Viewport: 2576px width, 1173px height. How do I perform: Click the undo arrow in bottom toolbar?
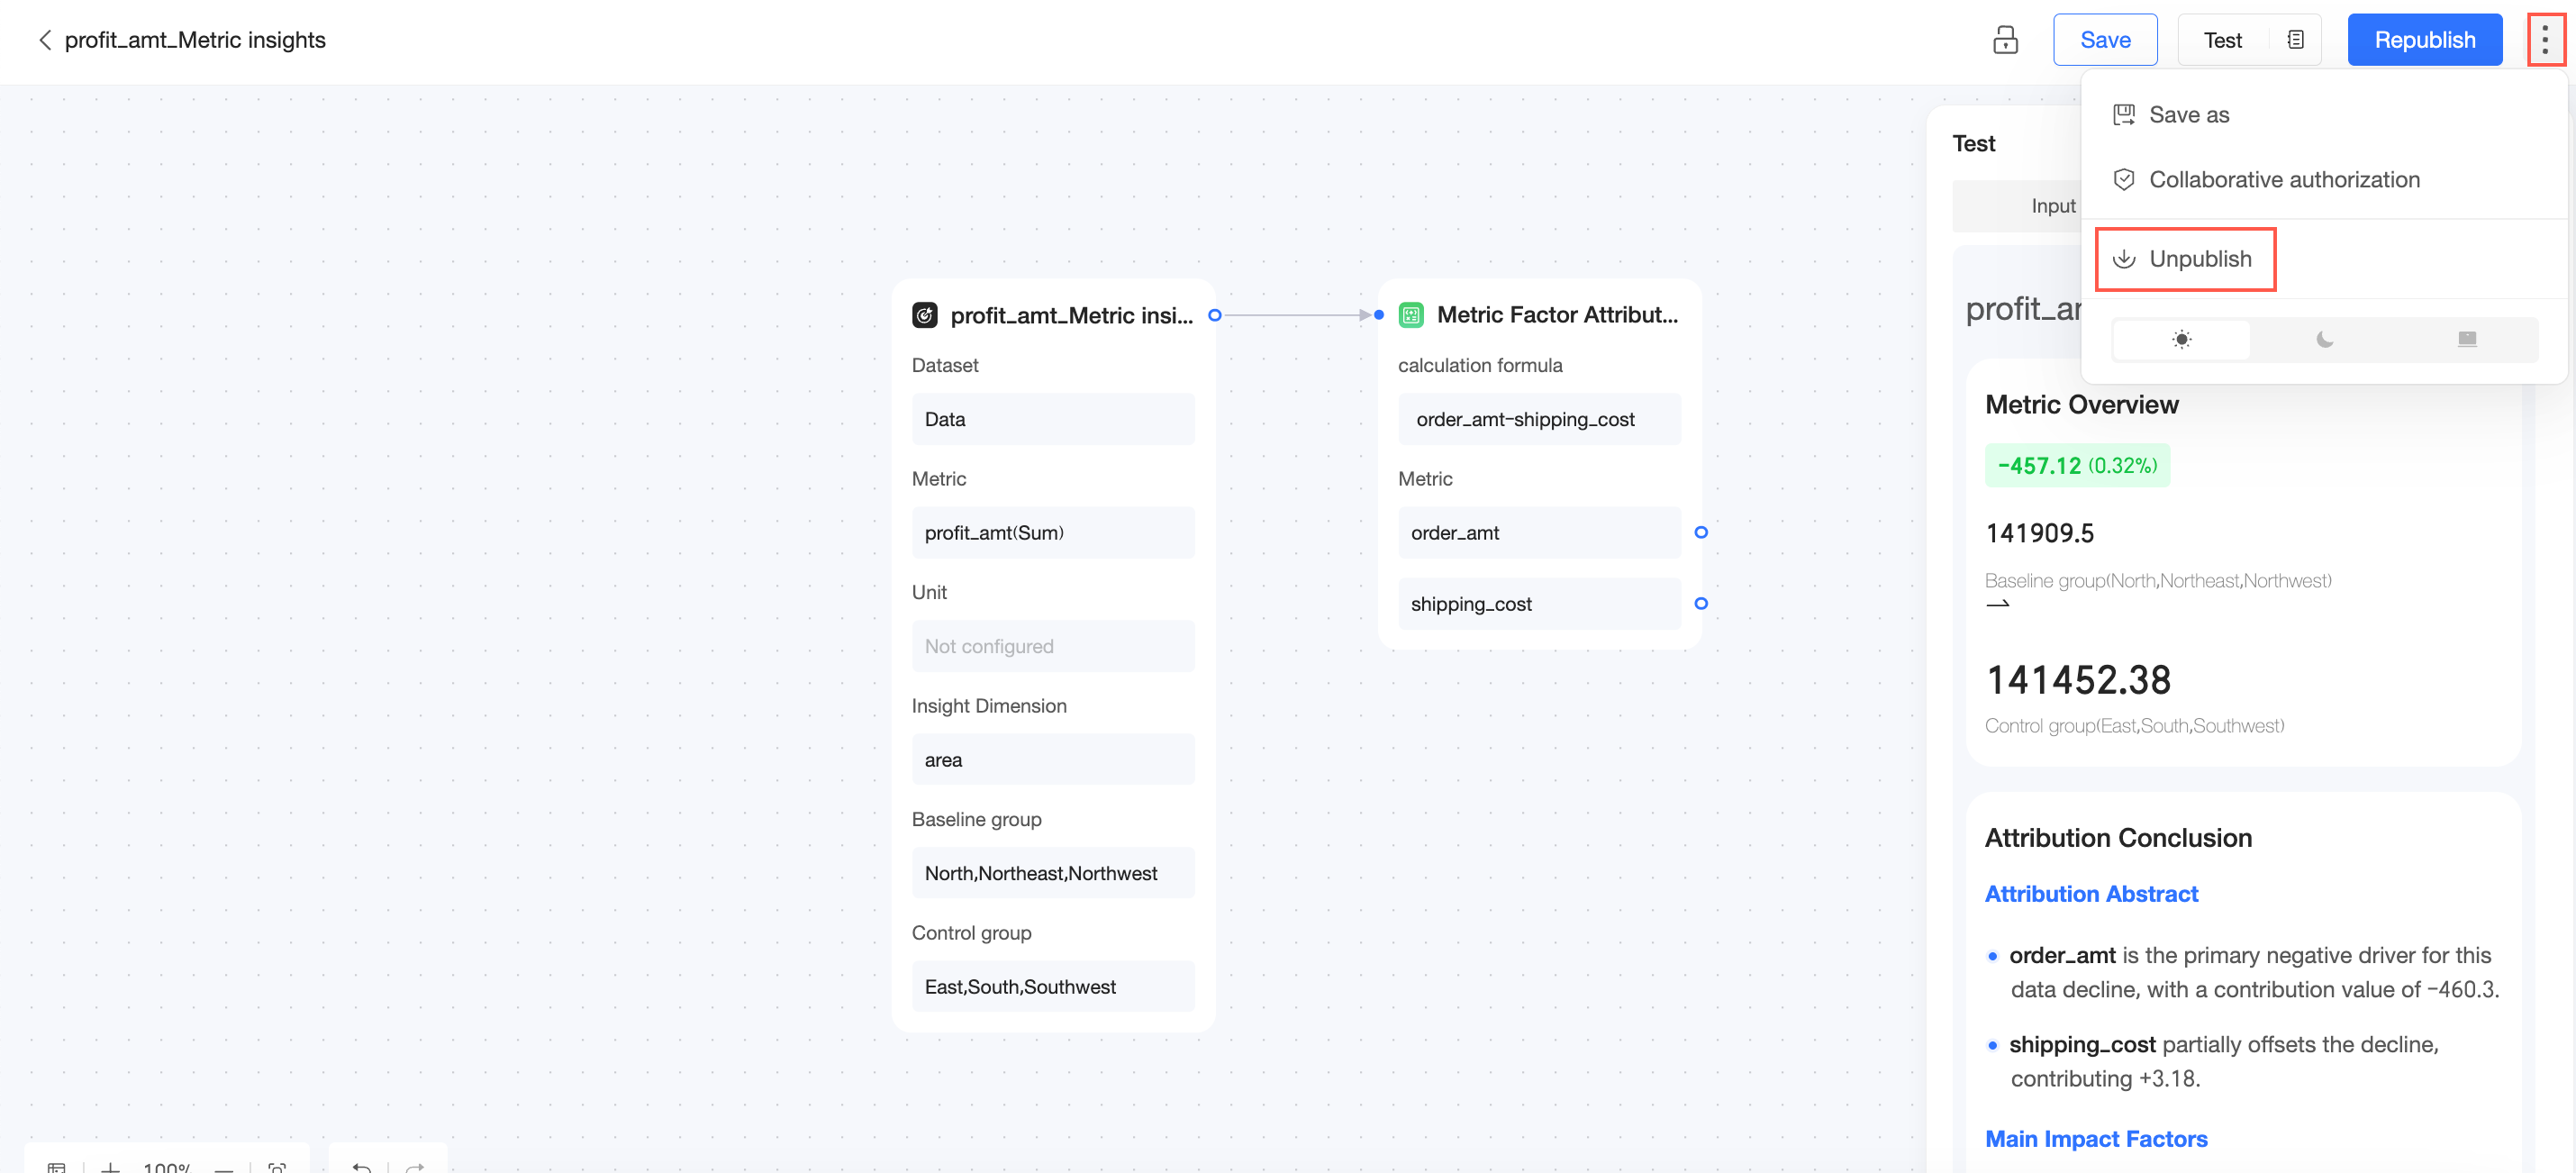pos(362,1165)
